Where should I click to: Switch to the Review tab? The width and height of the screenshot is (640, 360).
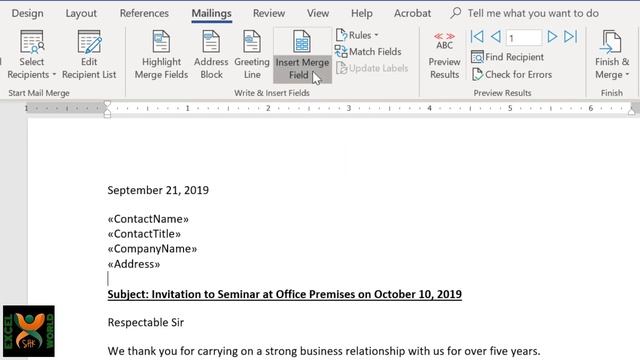click(269, 13)
